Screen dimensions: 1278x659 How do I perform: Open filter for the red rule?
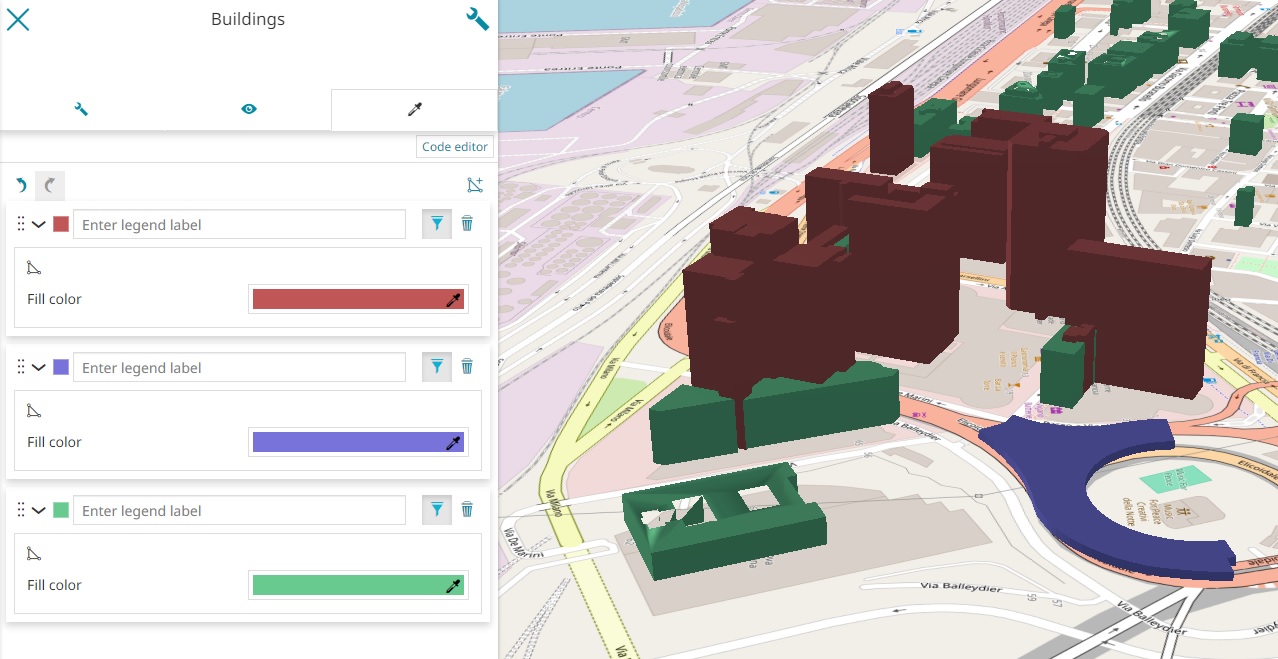(x=437, y=224)
